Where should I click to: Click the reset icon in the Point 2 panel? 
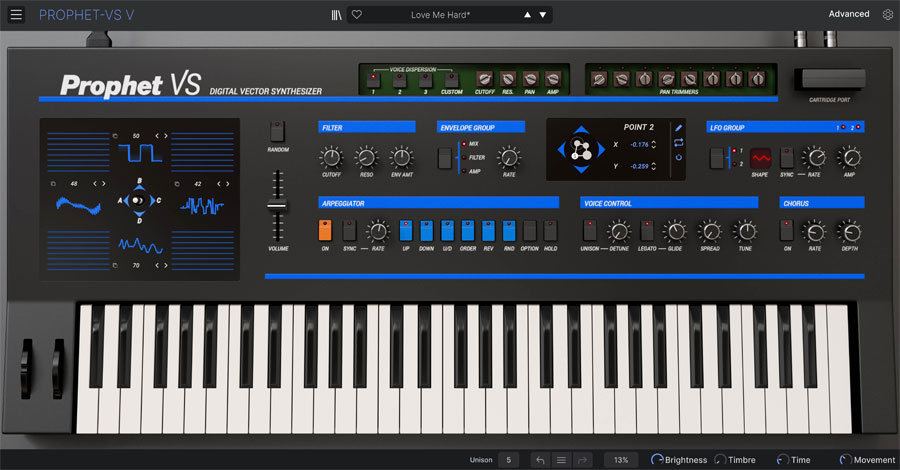[x=679, y=158]
